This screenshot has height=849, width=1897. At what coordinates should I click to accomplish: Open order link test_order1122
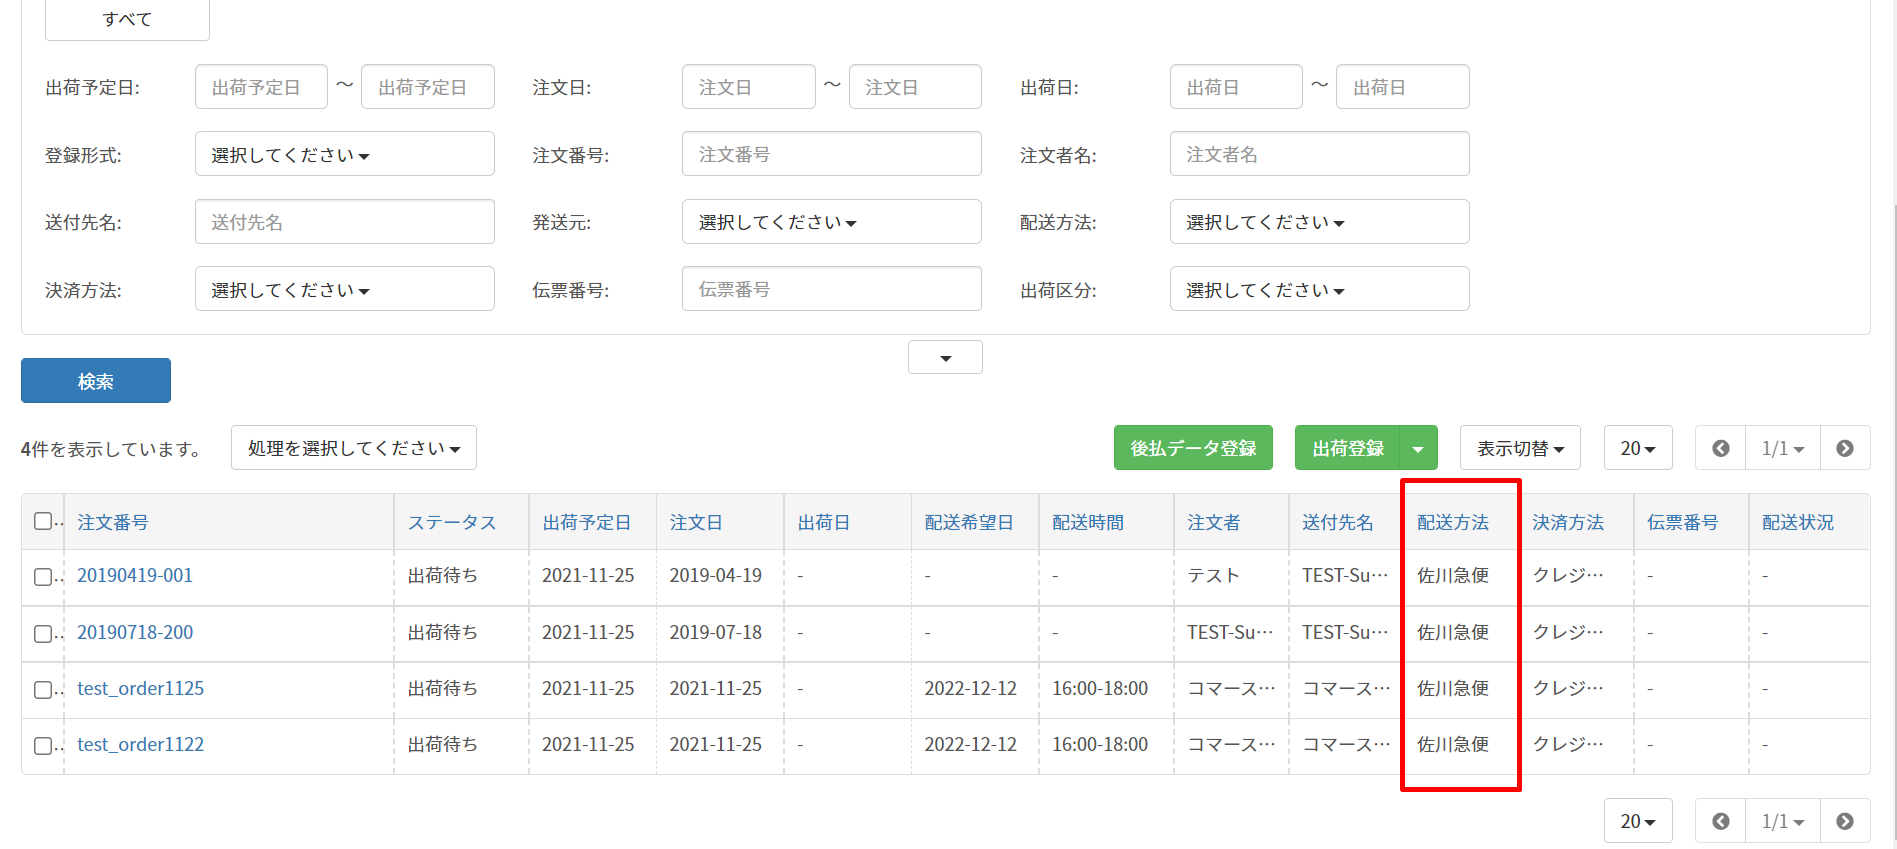[141, 744]
